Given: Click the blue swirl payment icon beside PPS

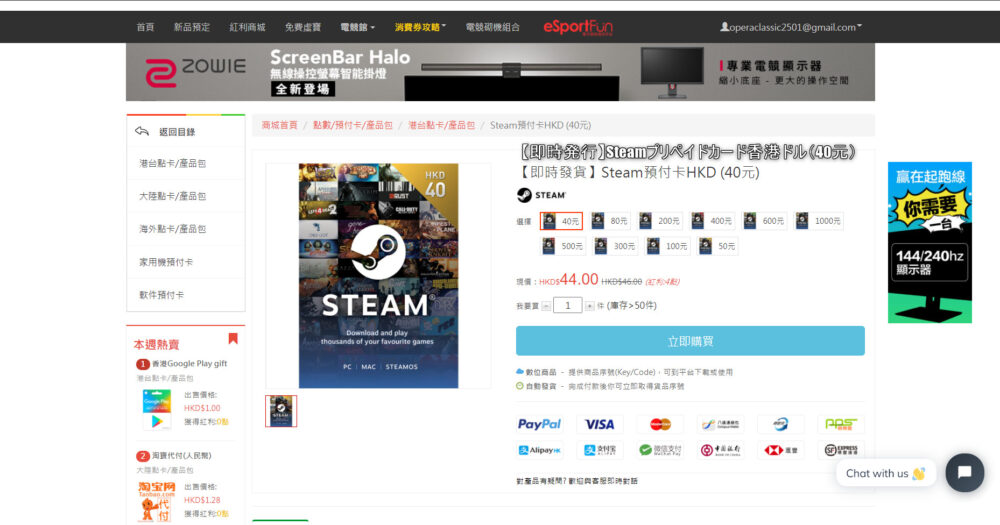Looking at the screenshot, I should [x=781, y=424].
